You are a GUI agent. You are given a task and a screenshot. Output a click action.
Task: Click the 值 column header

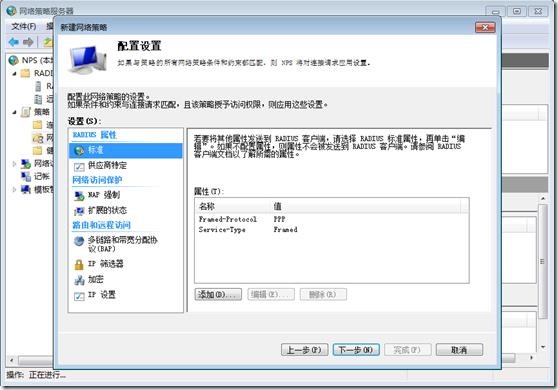366,206
